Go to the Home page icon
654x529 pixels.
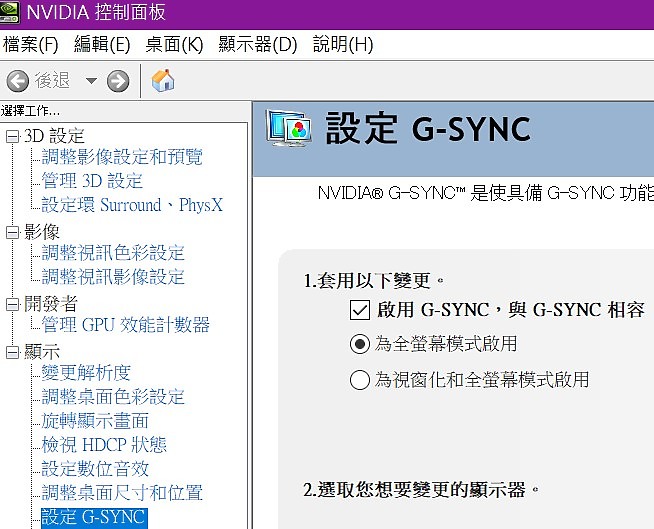[x=163, y=80]
